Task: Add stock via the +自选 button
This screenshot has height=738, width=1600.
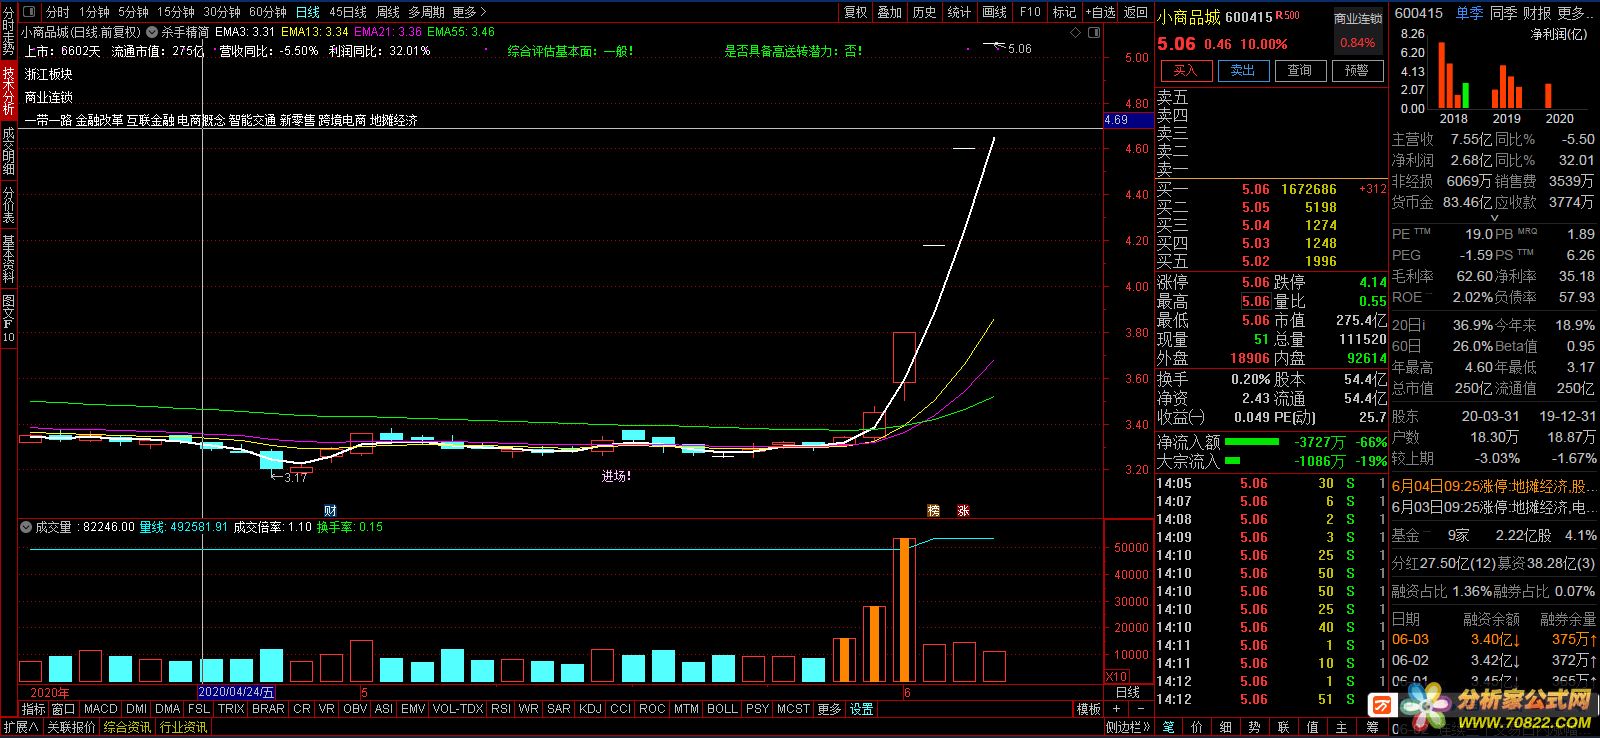Action: (1100, 12)
